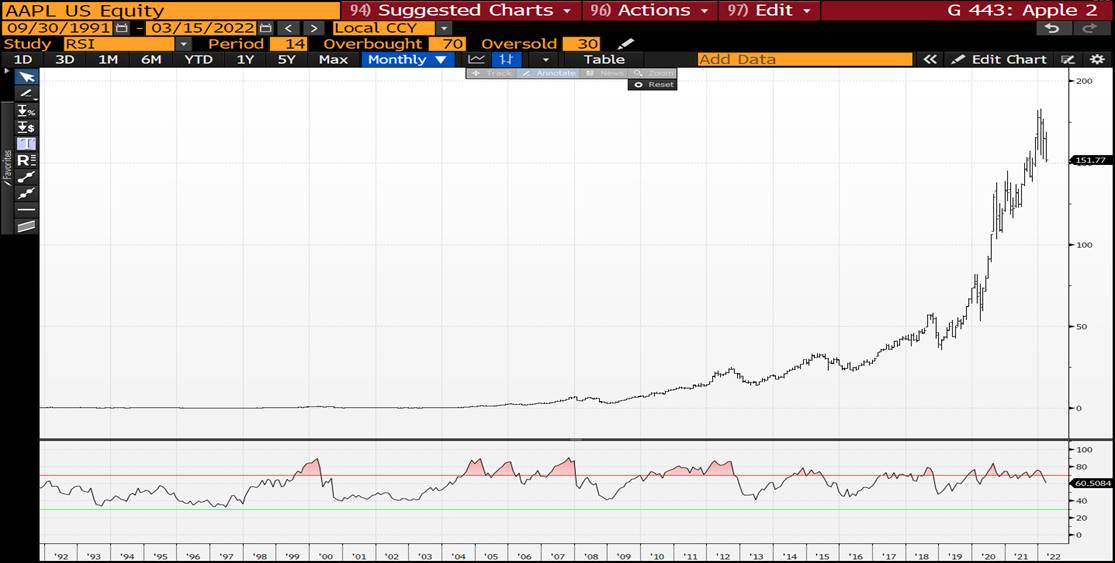The width and height of the screenshot is (1115, 563).
Task: Open the end date calendar picker
Action: click(x=265, y=28)
